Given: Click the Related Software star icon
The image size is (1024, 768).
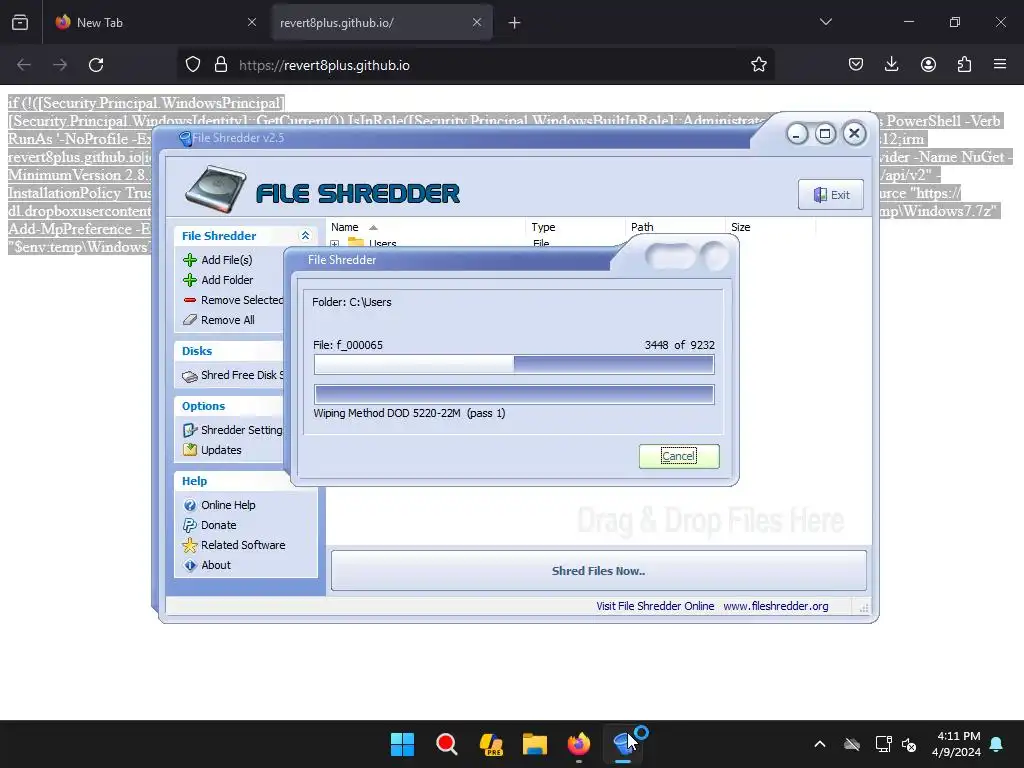Looking at the screenshot, I should 190,545.
